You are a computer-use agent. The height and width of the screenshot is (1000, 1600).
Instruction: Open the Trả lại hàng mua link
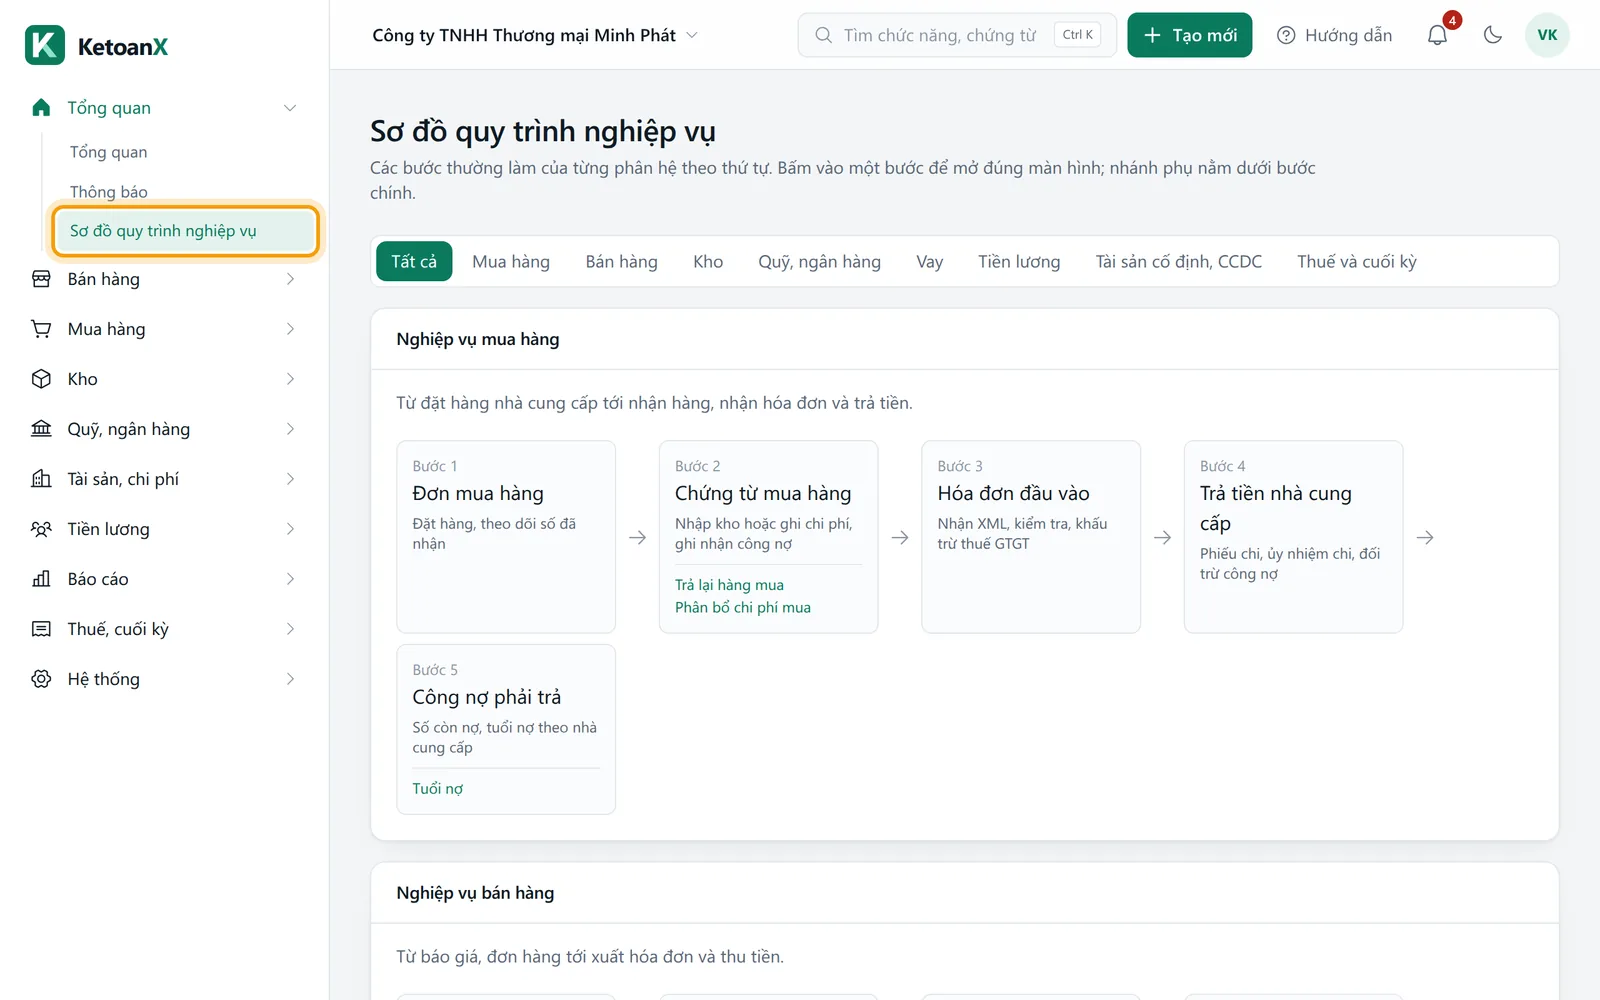click(729, 585)
